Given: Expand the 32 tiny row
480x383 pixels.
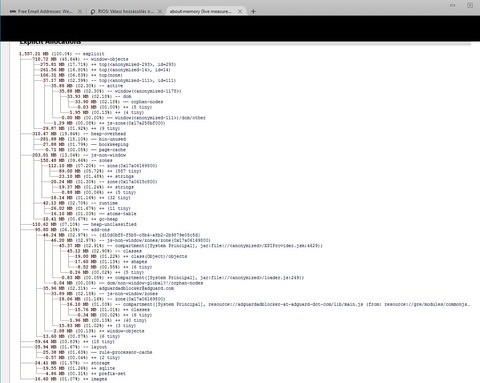Looking at the screenshot, I should [91, 198].
